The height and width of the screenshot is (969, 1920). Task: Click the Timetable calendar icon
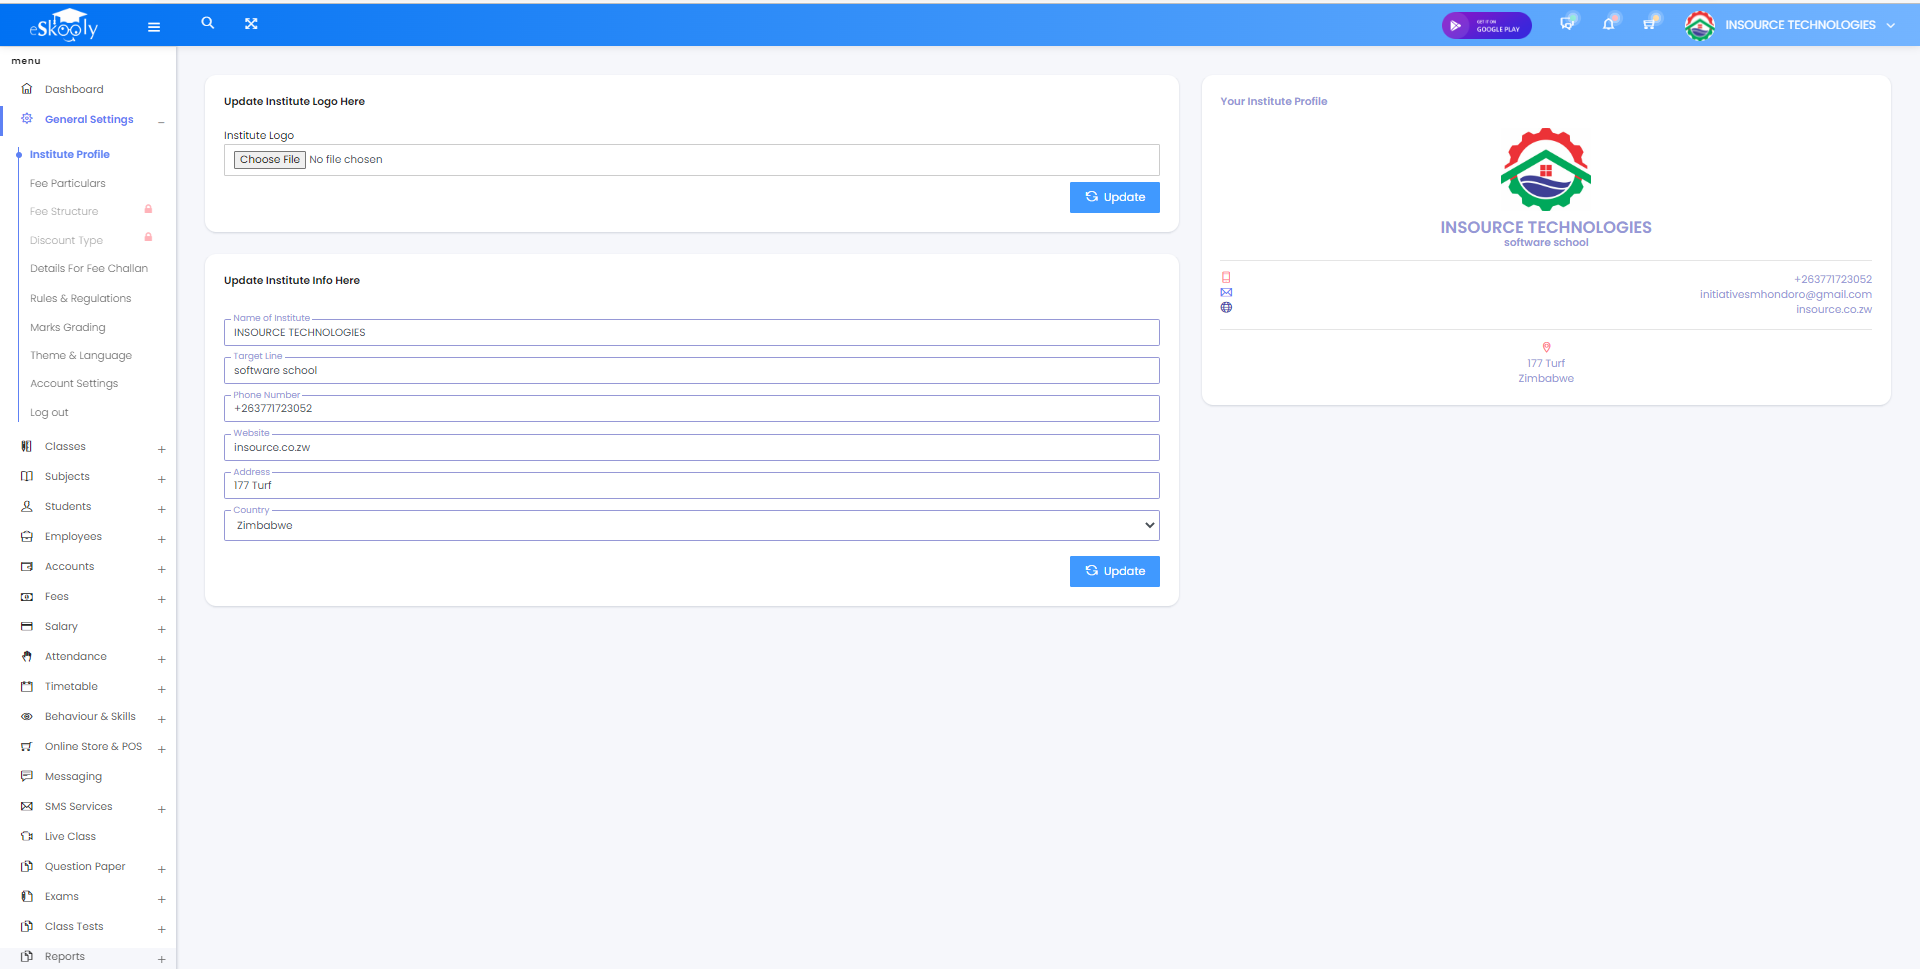[x=27, y=686]
